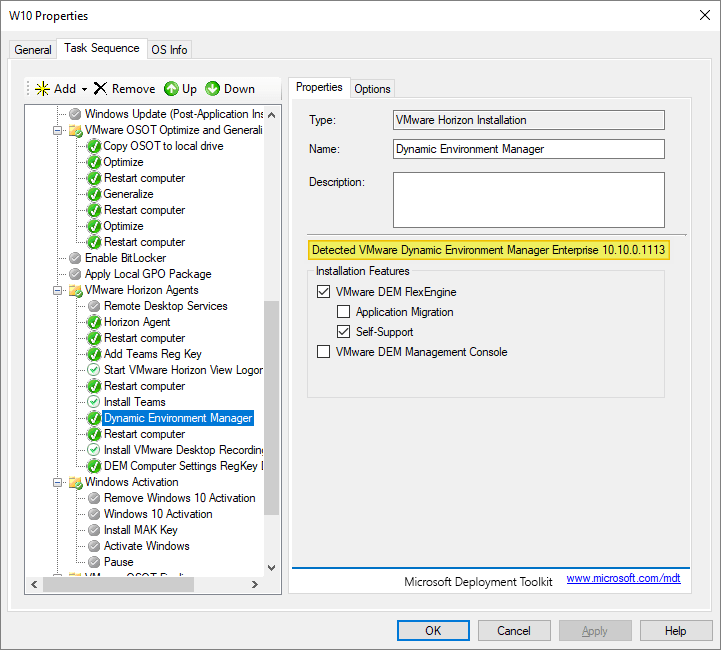Click the Add star icon in toolbar
The width and height of the screenshot is (721, 650).
coord(42,89)
